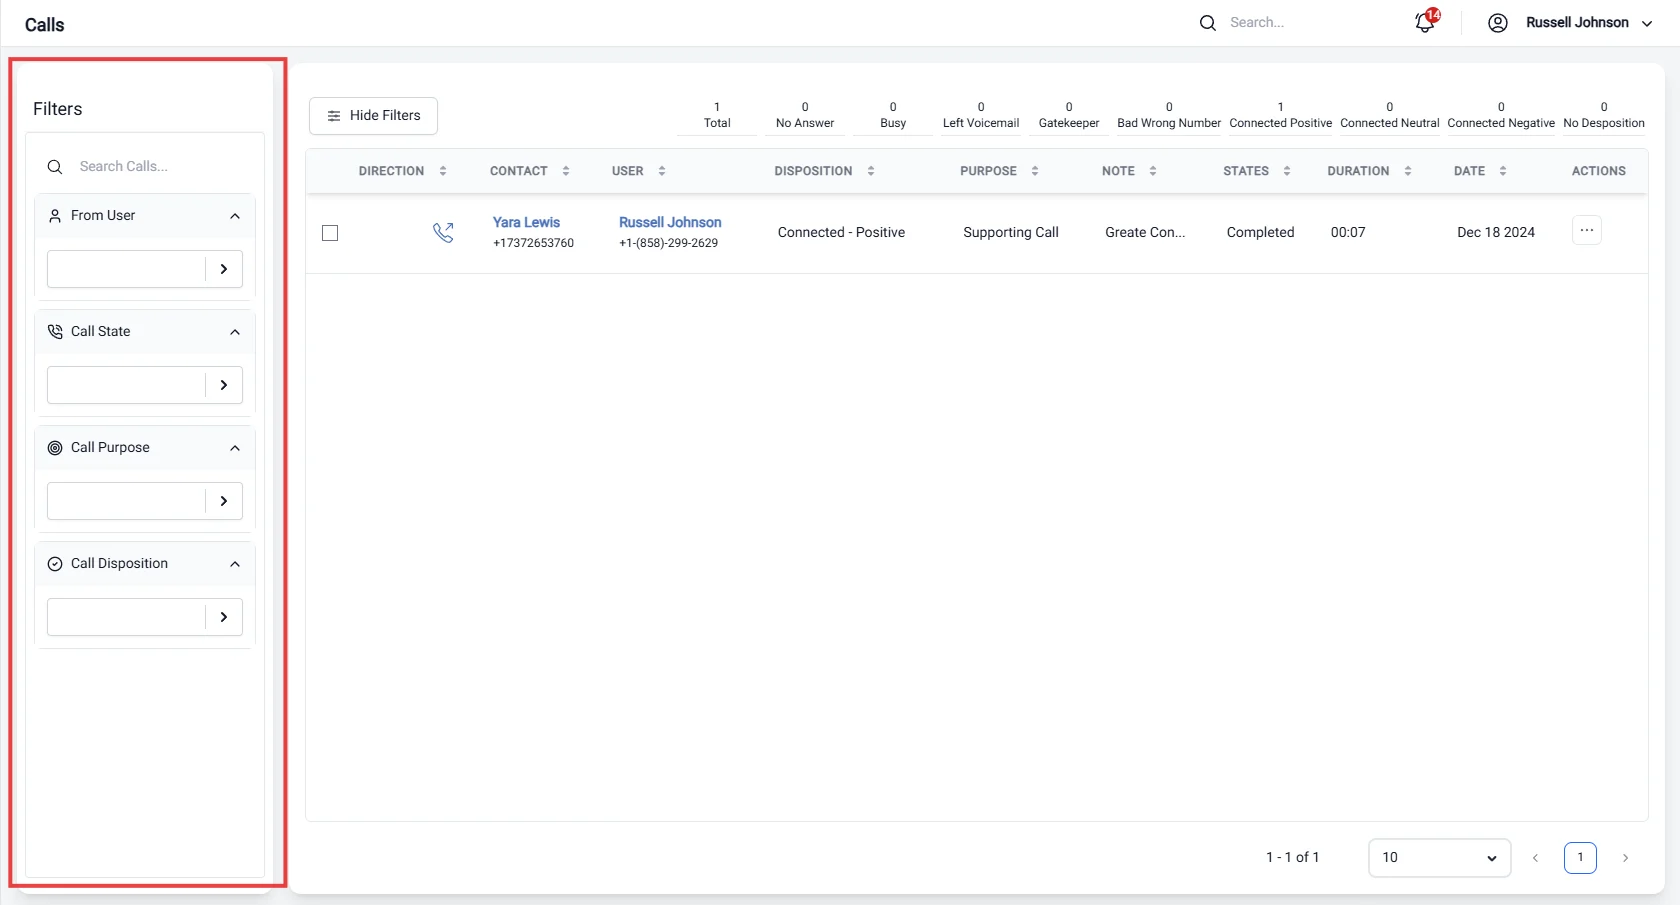Click the Call Purpose target icon
The width and height of the screenshot is (1680, 905).
point(55,448)
